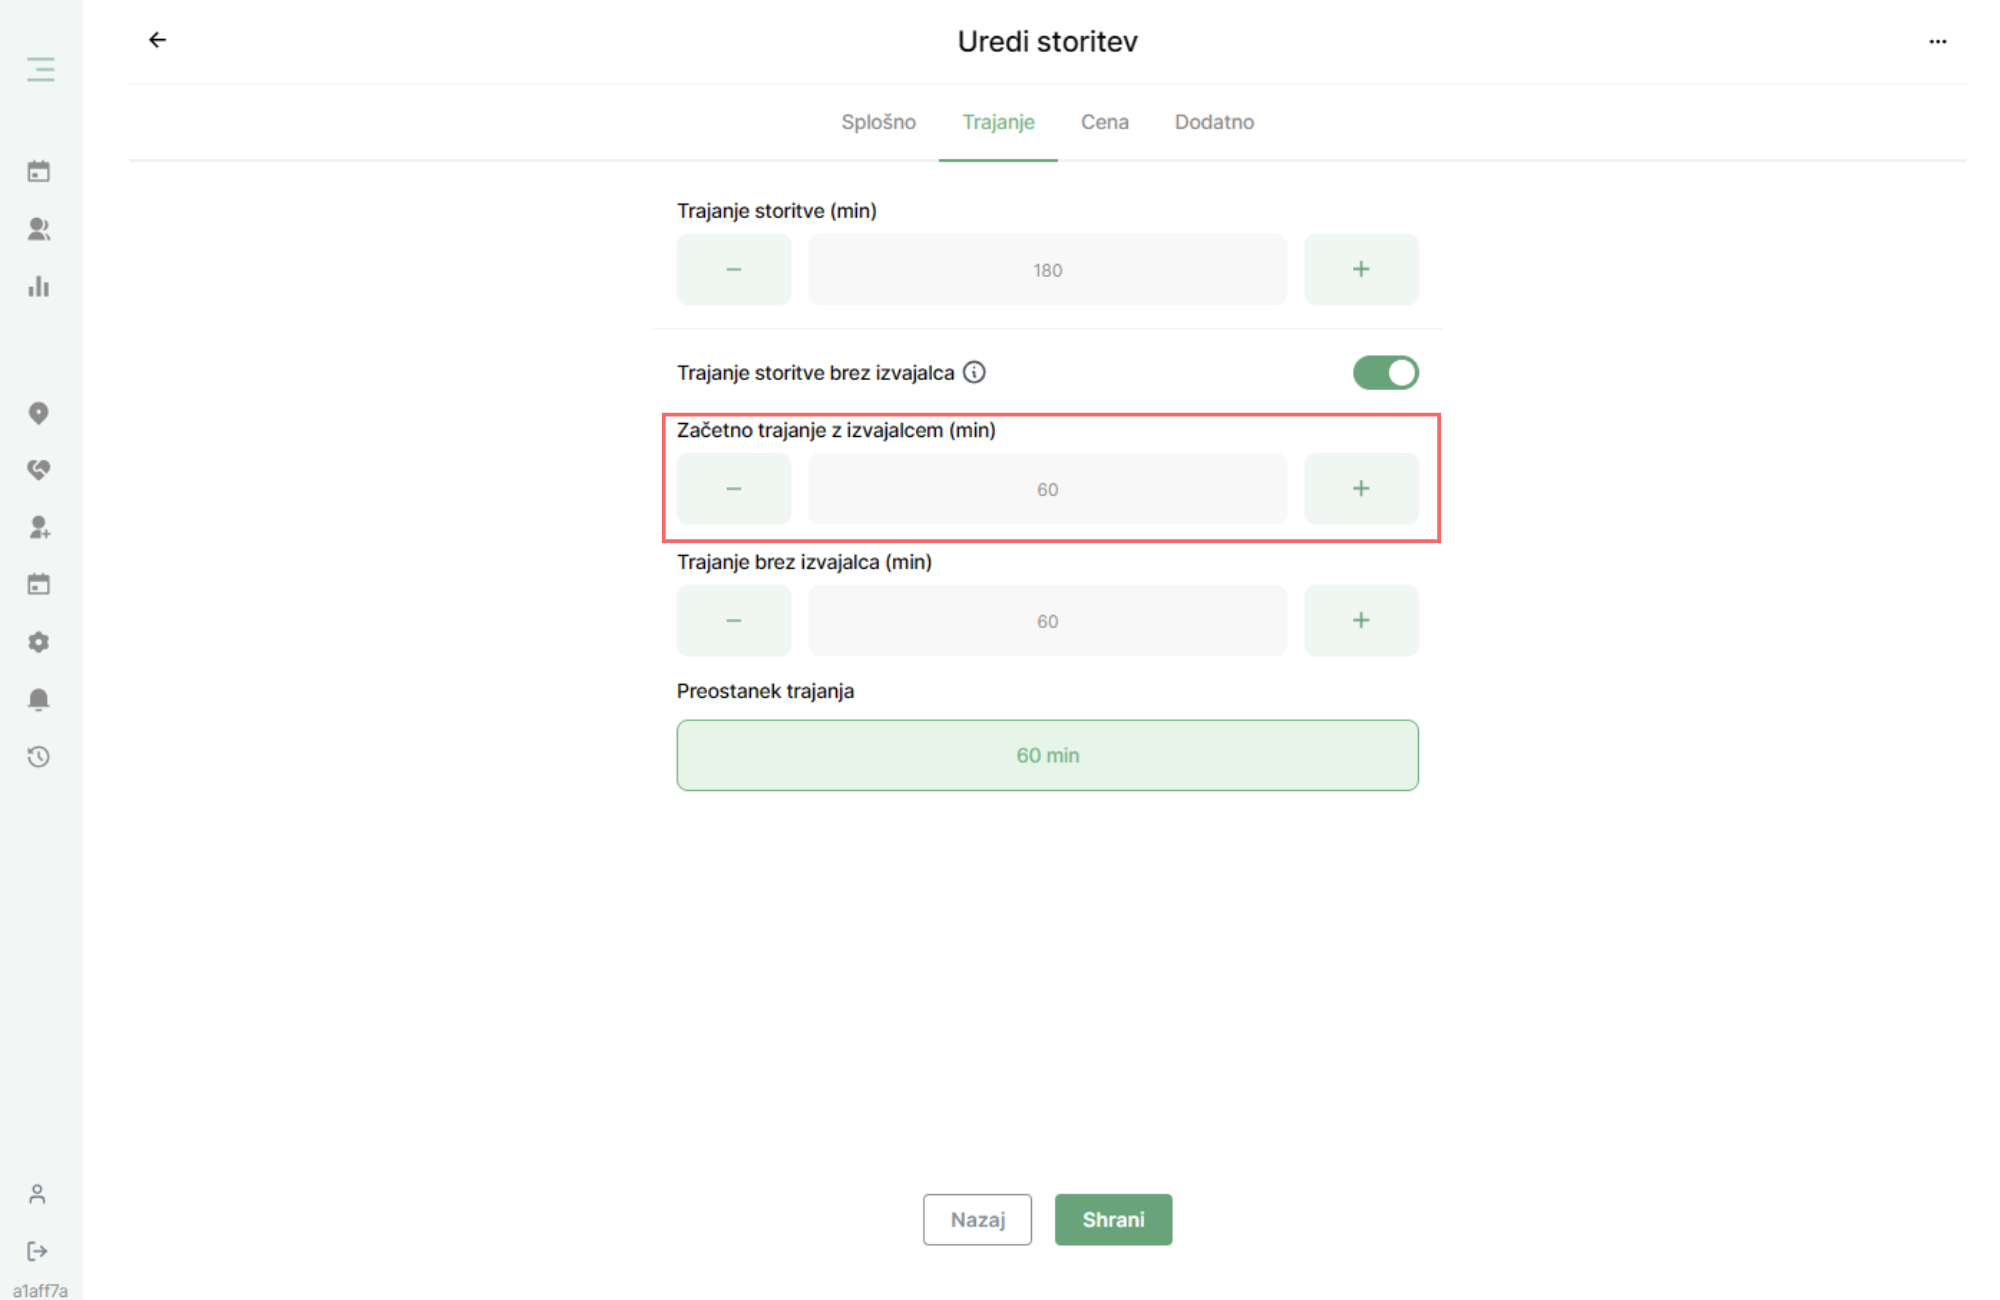Show info for Trajanje storitve brez izvajalca

click(x=974, y=373)
